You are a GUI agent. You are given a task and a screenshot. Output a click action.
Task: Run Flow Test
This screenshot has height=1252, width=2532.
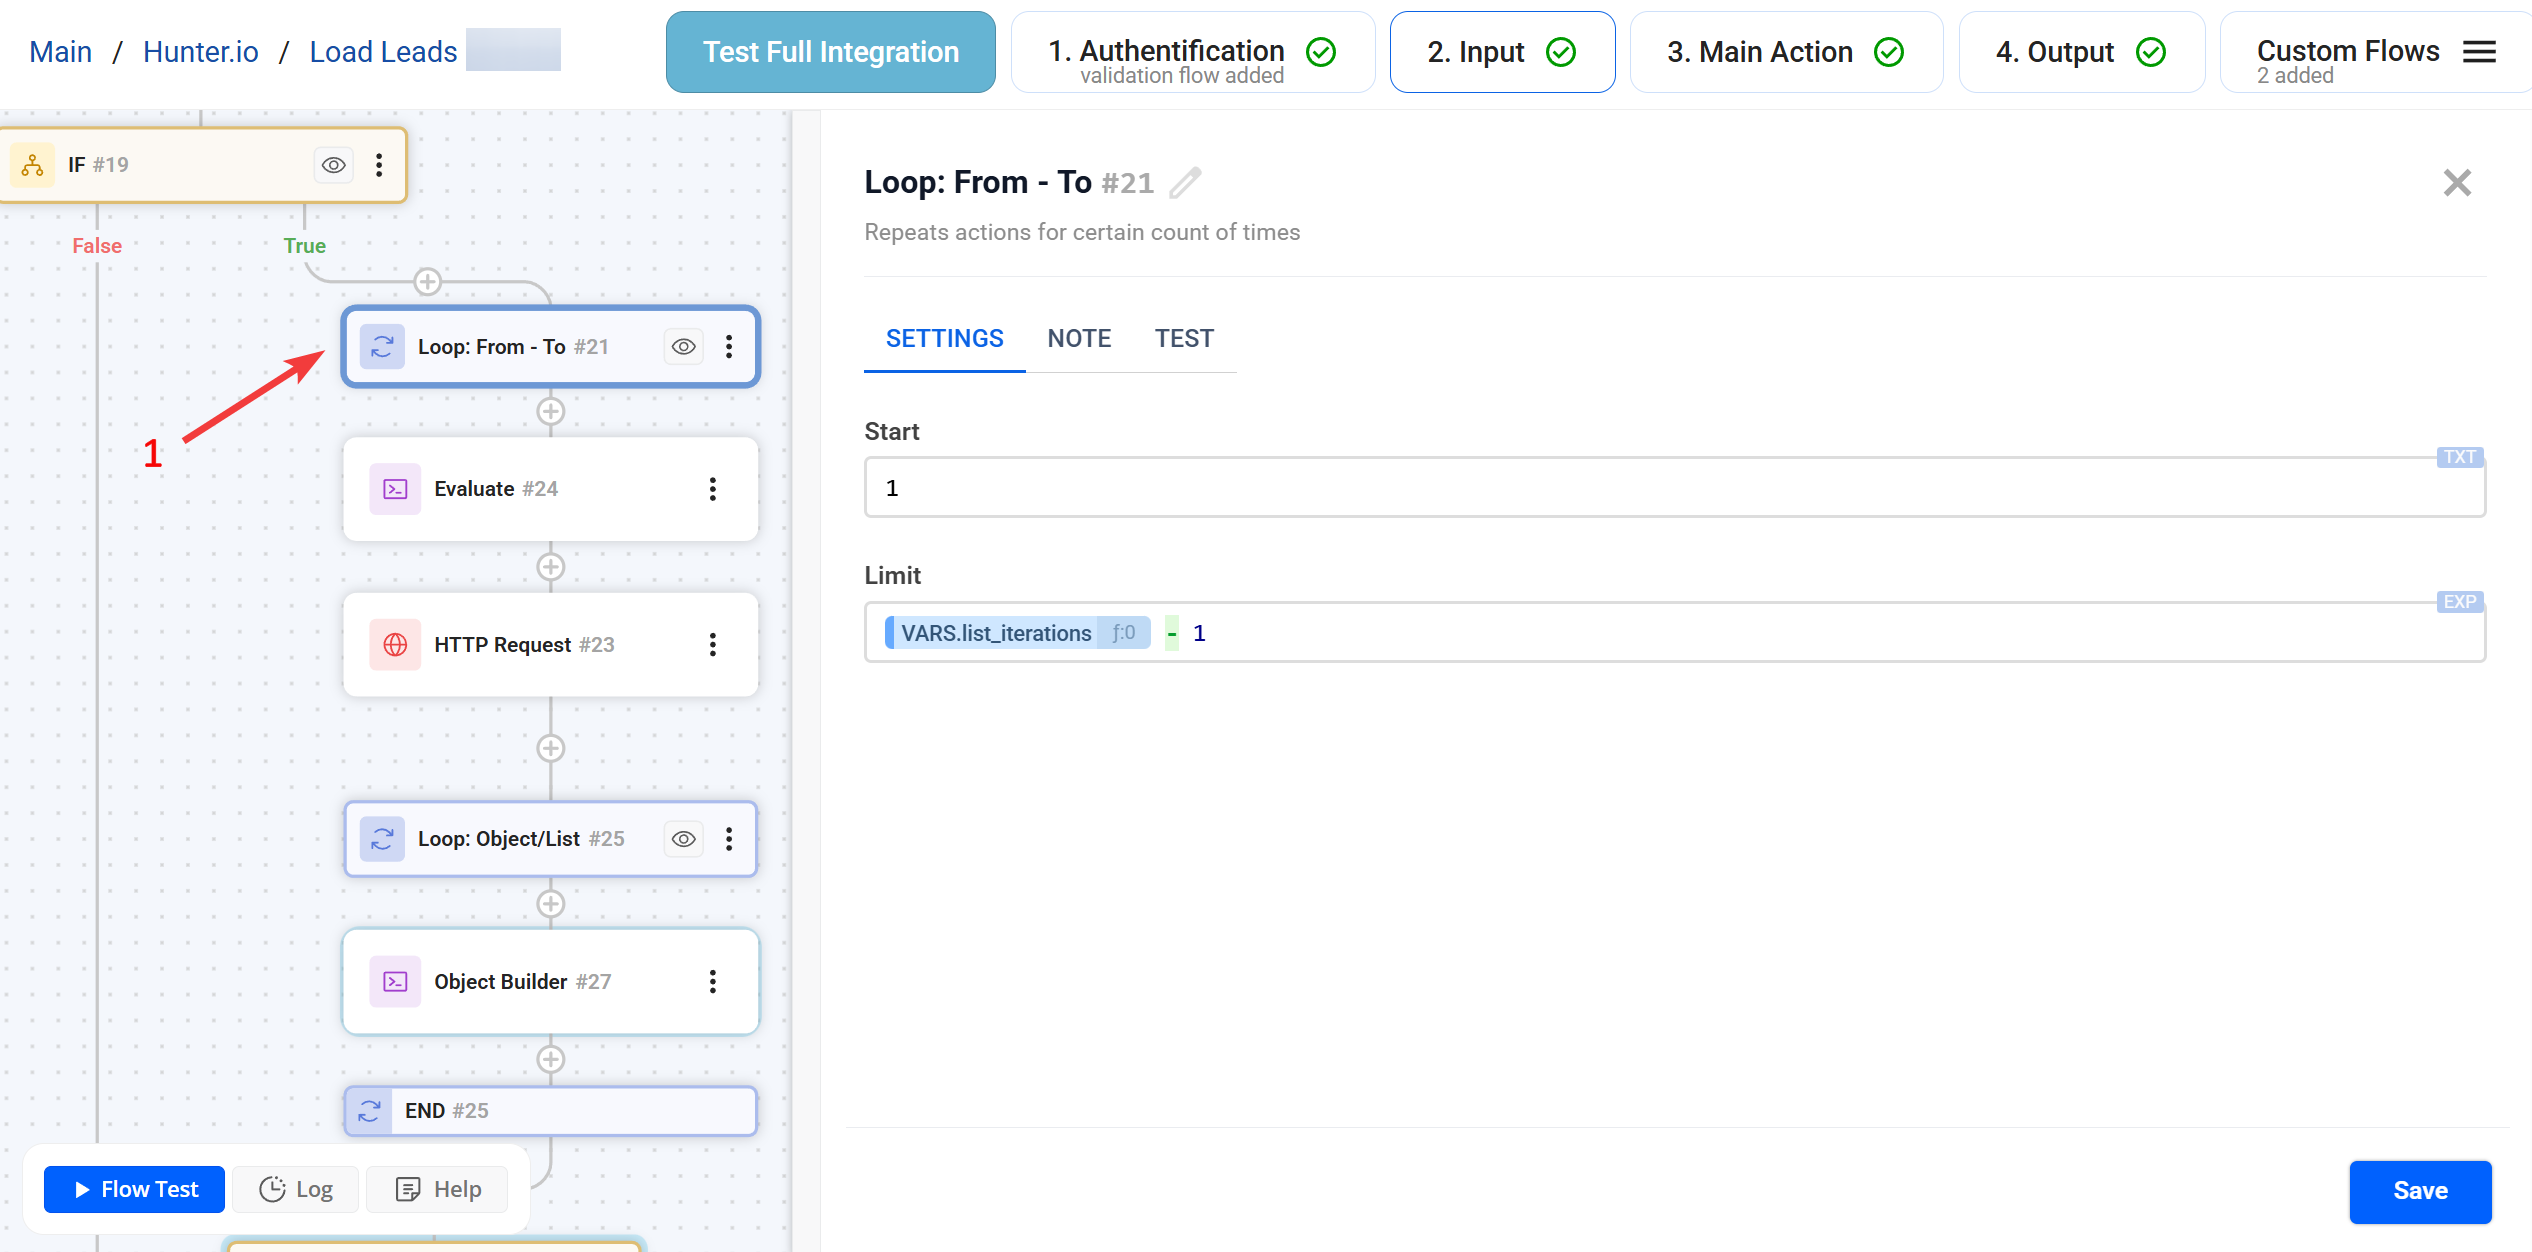click(x=133, y=1189)
